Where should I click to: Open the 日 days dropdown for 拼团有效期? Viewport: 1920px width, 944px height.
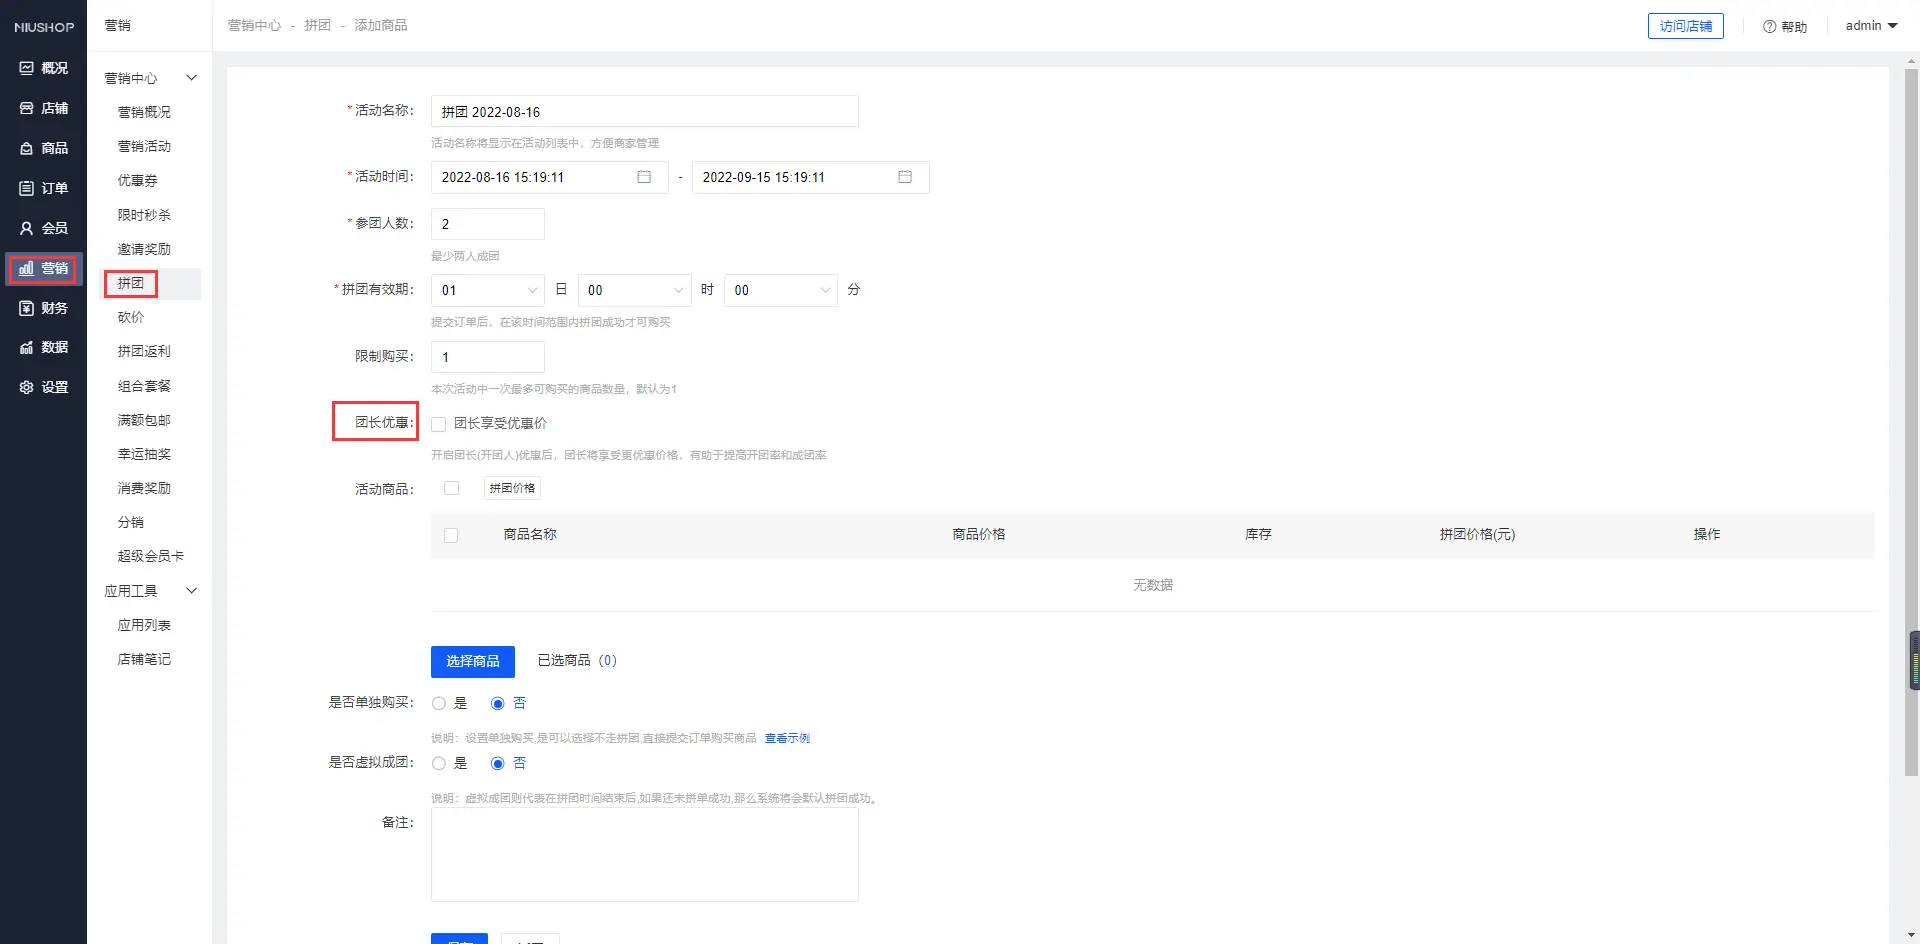click(x=488, y=290)
